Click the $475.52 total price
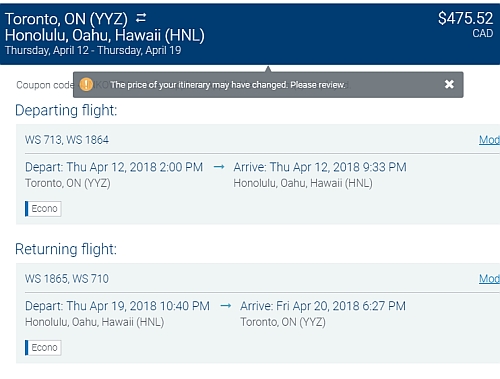The width and height of the screenshot is (500, 379). click(465, 18)
